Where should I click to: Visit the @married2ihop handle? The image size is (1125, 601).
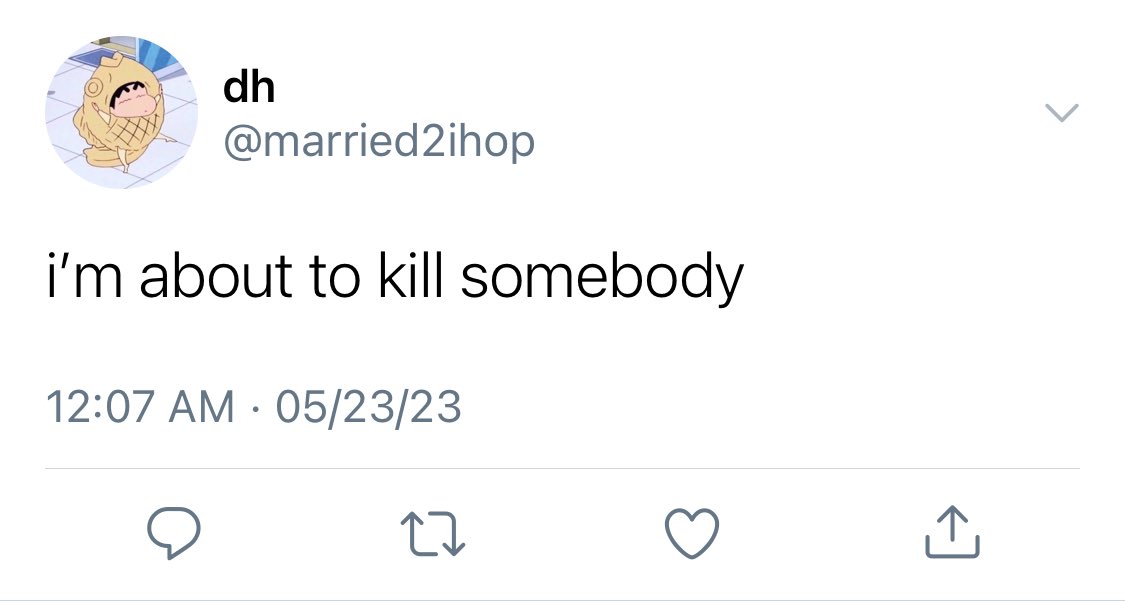(379, 142)
